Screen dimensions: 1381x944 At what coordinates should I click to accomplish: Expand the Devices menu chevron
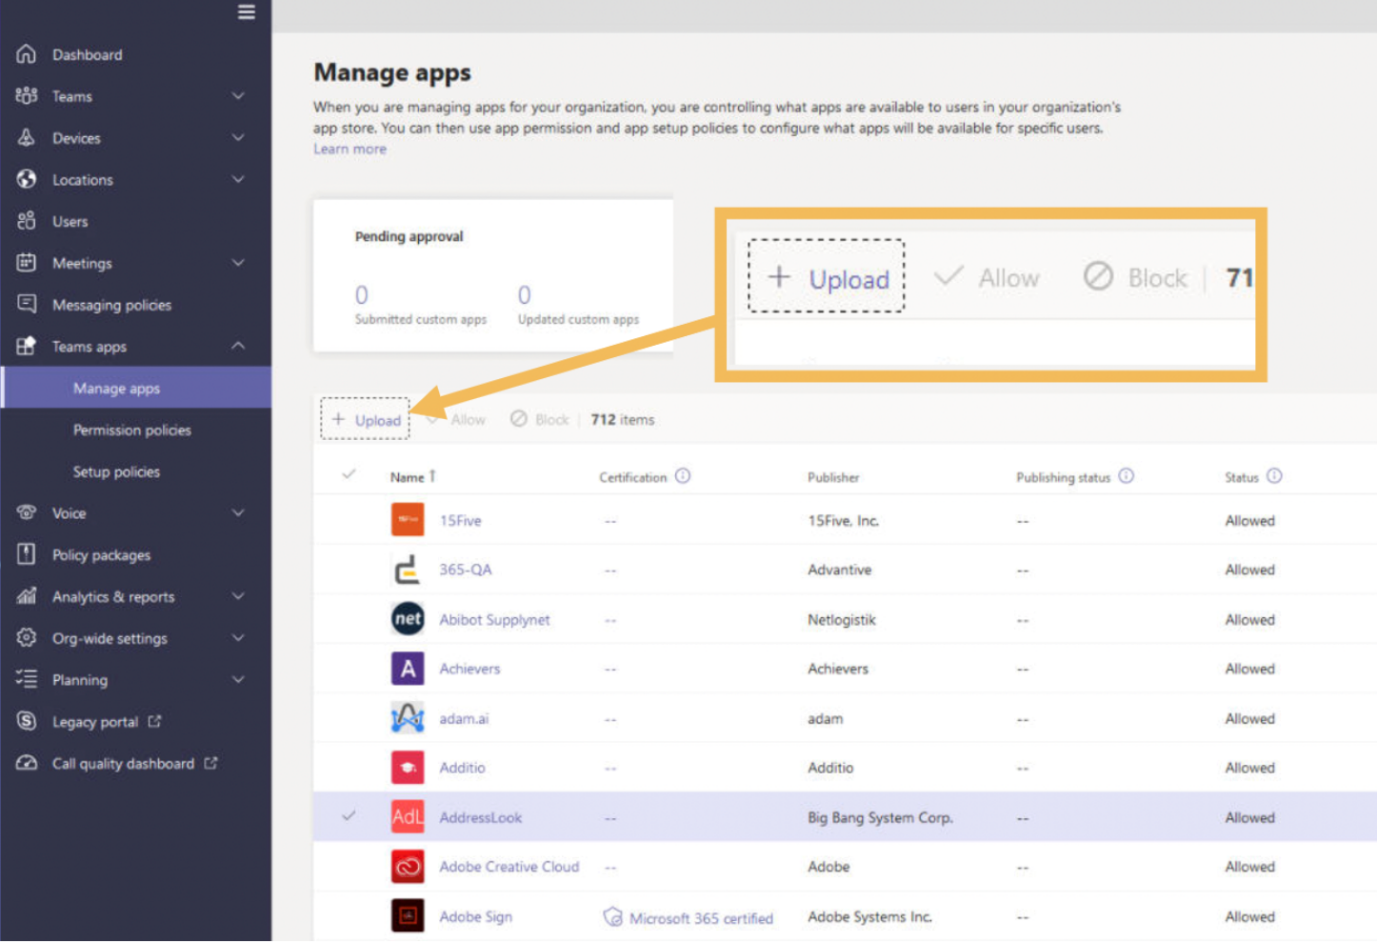tap(238, 137)
